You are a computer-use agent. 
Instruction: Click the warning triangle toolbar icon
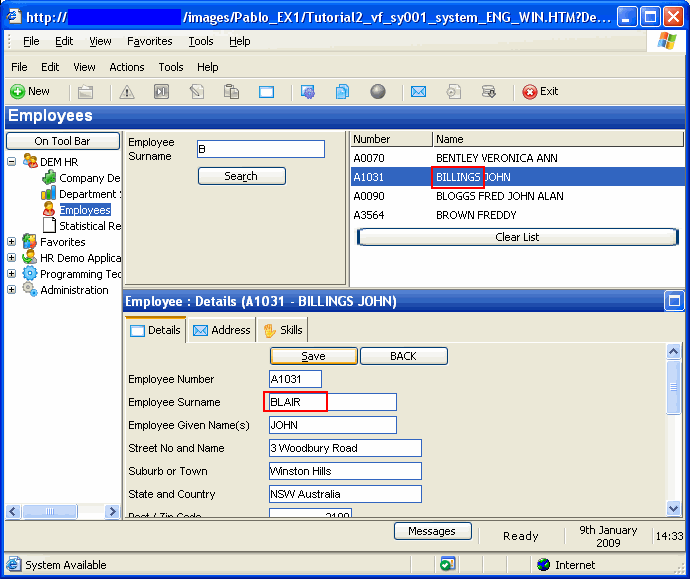point(127,92)
